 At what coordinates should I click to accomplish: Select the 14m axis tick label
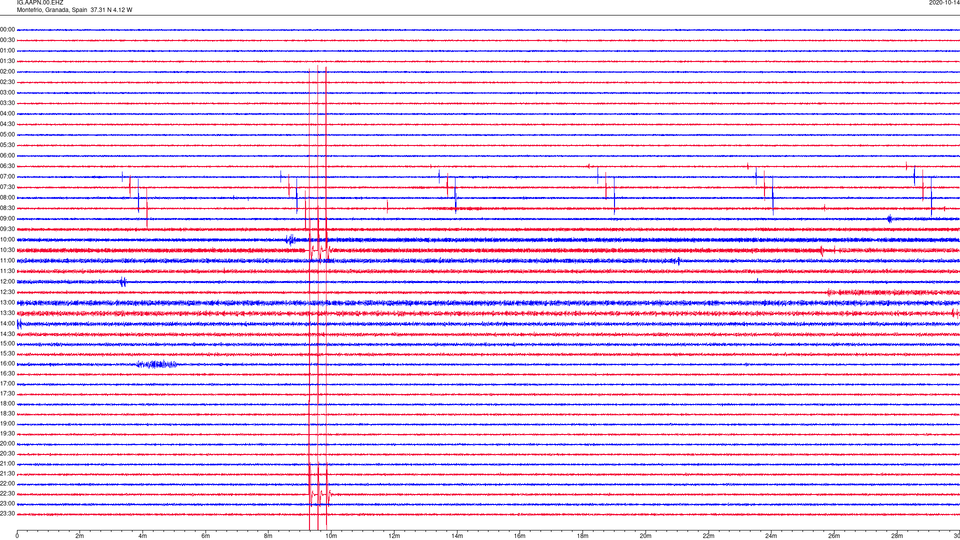pyautogui.click(x=457, y=536)
